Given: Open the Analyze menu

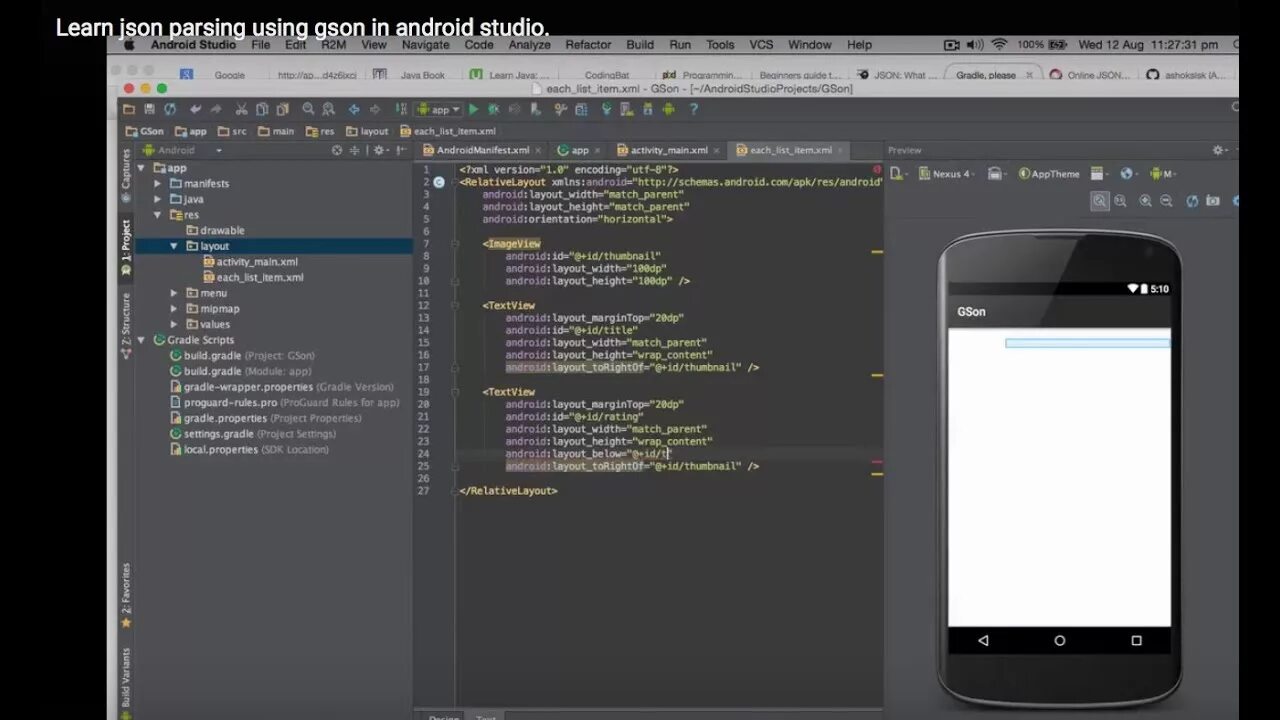Looking at the screenshot, I should (529, 45).
